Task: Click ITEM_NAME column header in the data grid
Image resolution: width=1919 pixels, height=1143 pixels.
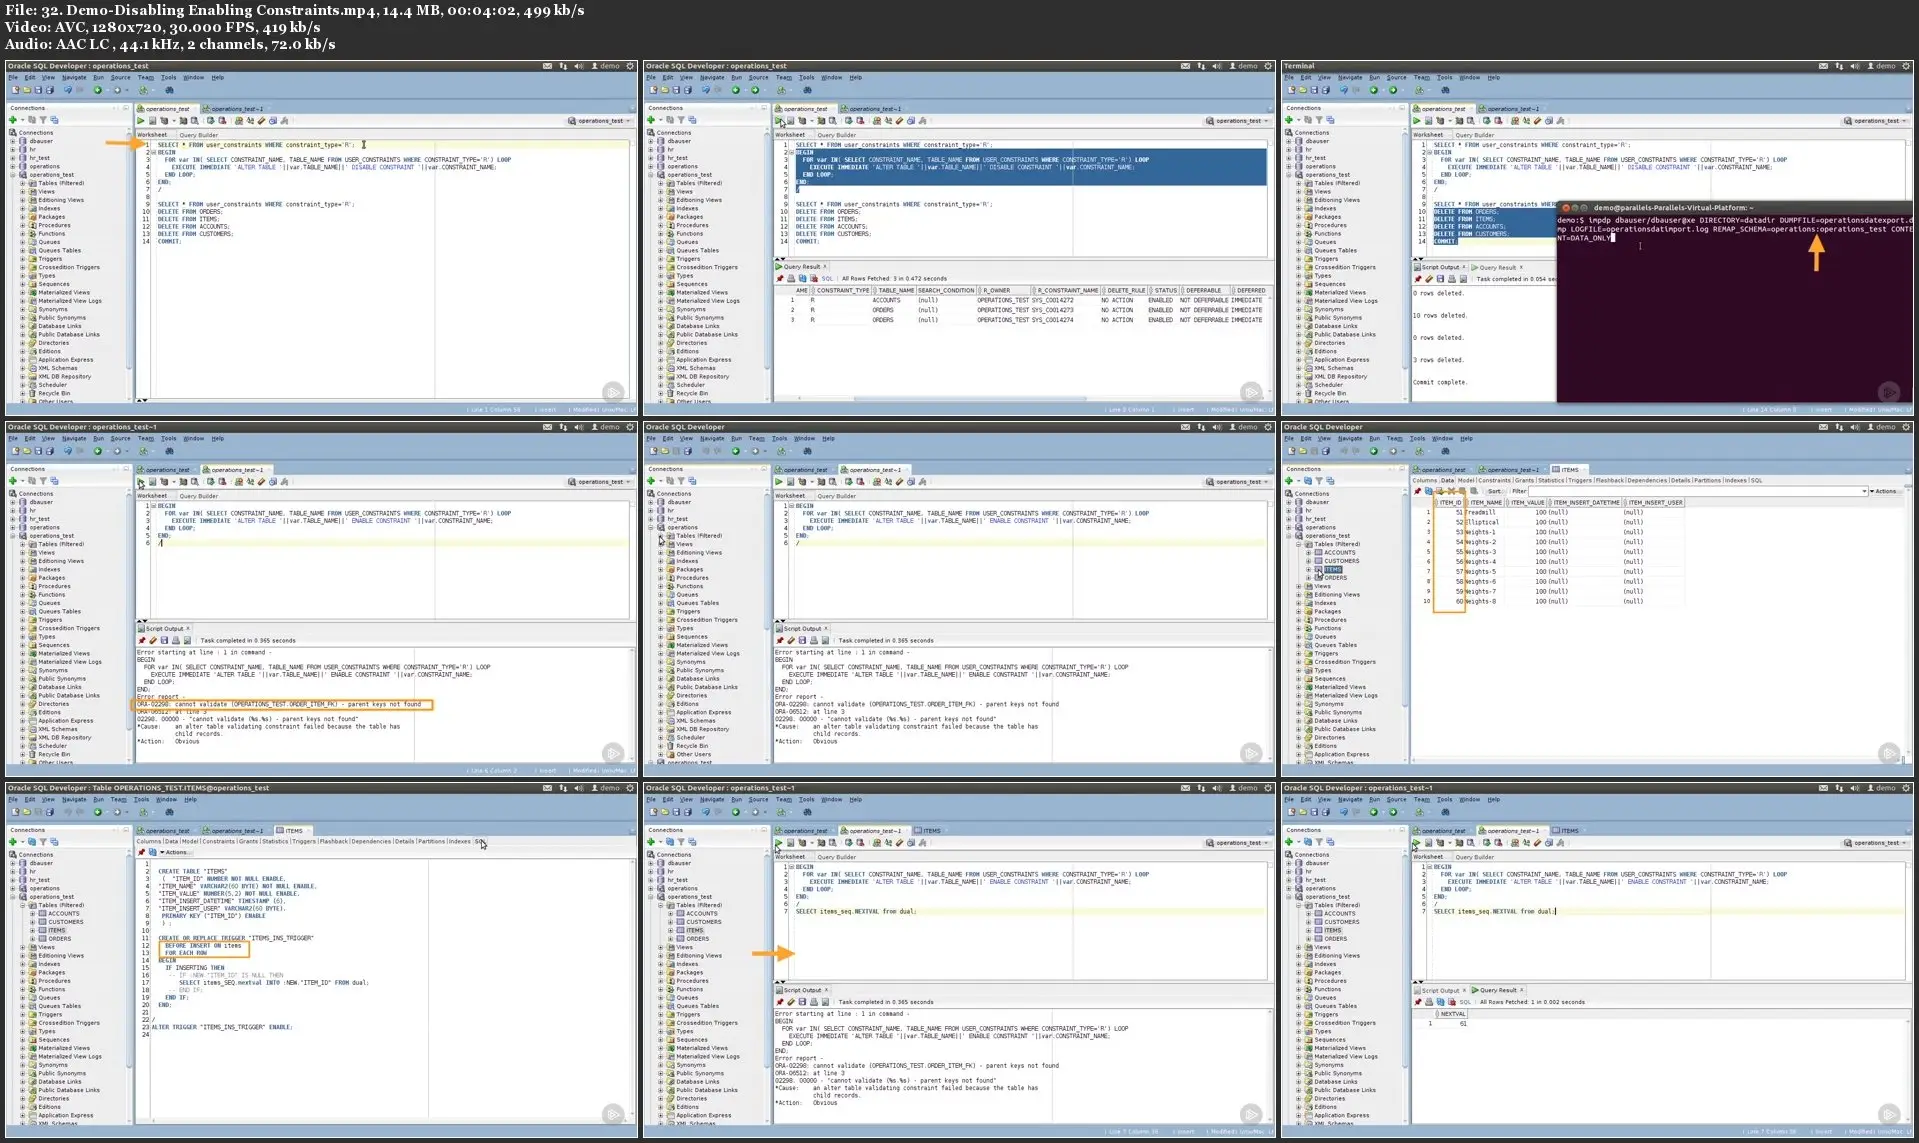Action: click(1486, 502)
